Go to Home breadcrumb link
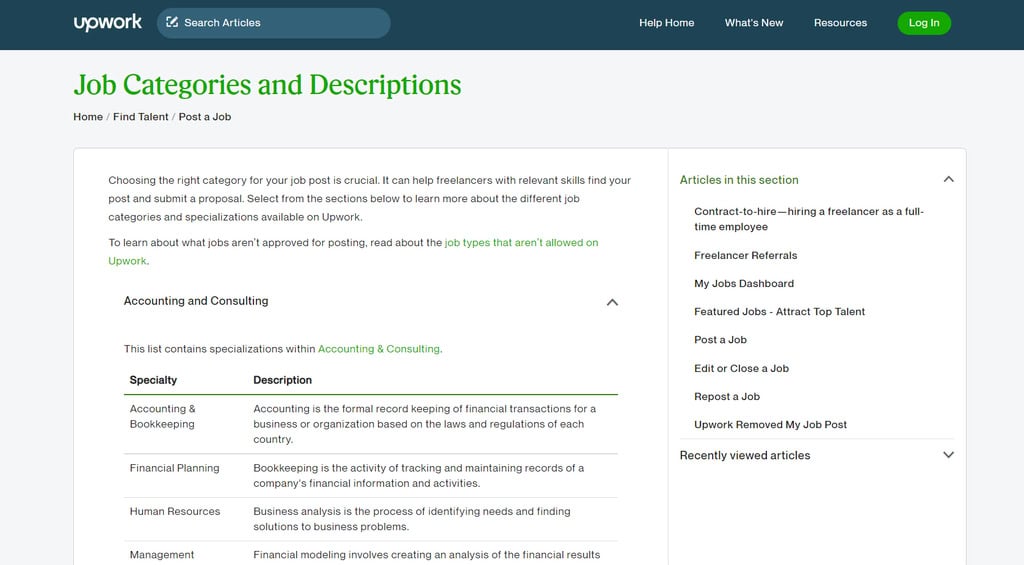 click(88, 117)
